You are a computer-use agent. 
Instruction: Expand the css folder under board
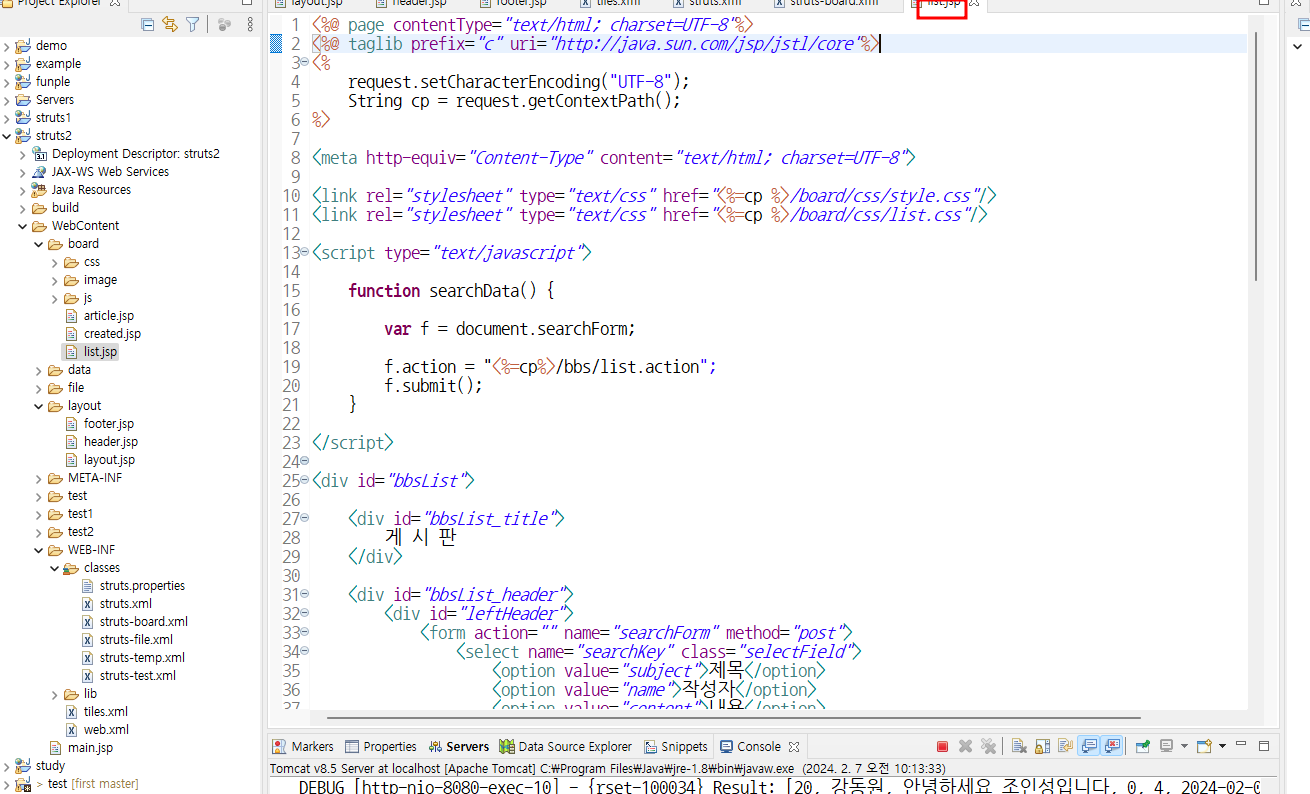pos(55,262)
